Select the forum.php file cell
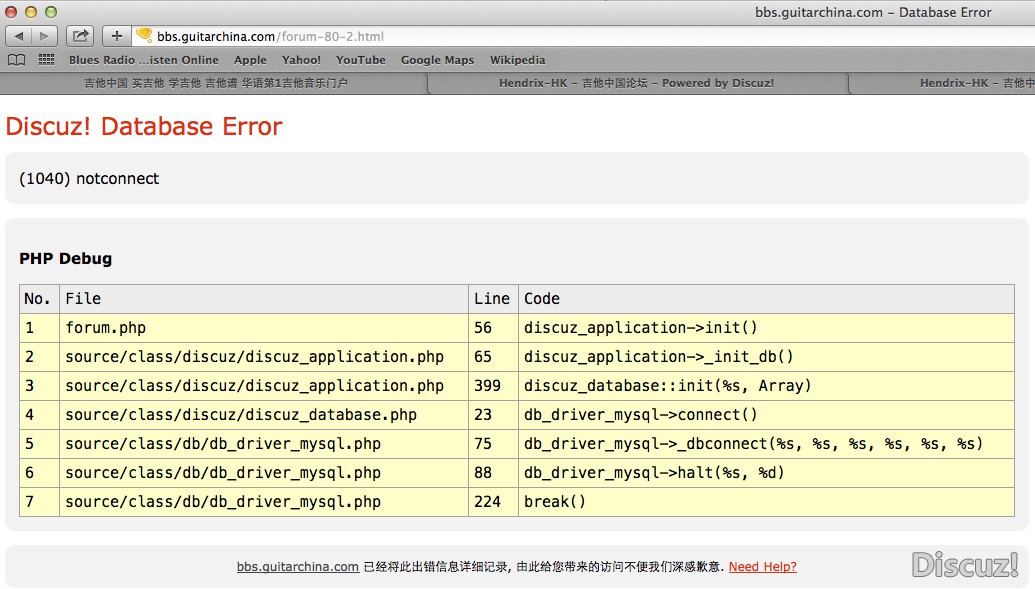 [264, 328]
